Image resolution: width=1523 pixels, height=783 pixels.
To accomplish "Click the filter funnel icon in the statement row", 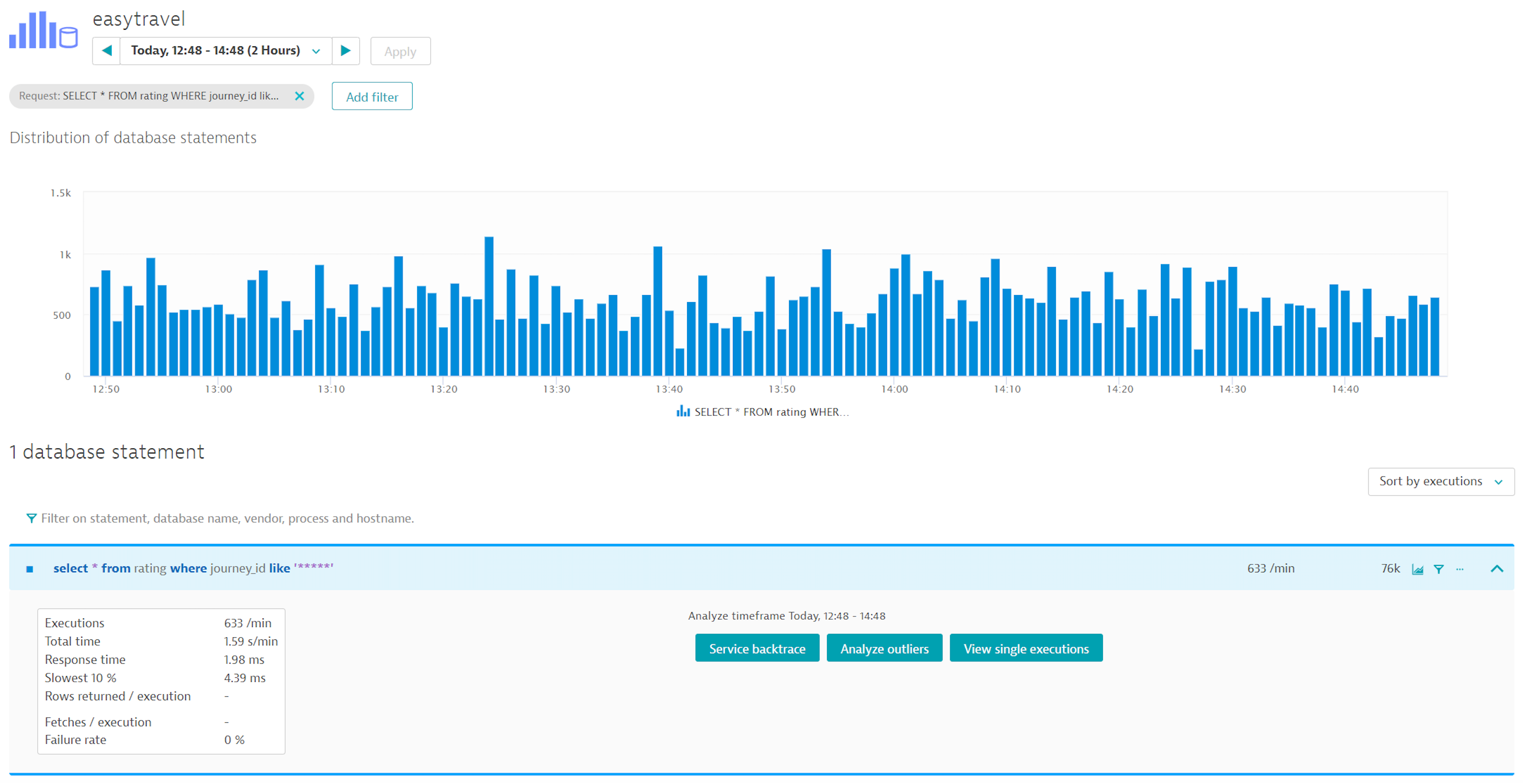I will pyautogui.click(x=1438, y=569).
